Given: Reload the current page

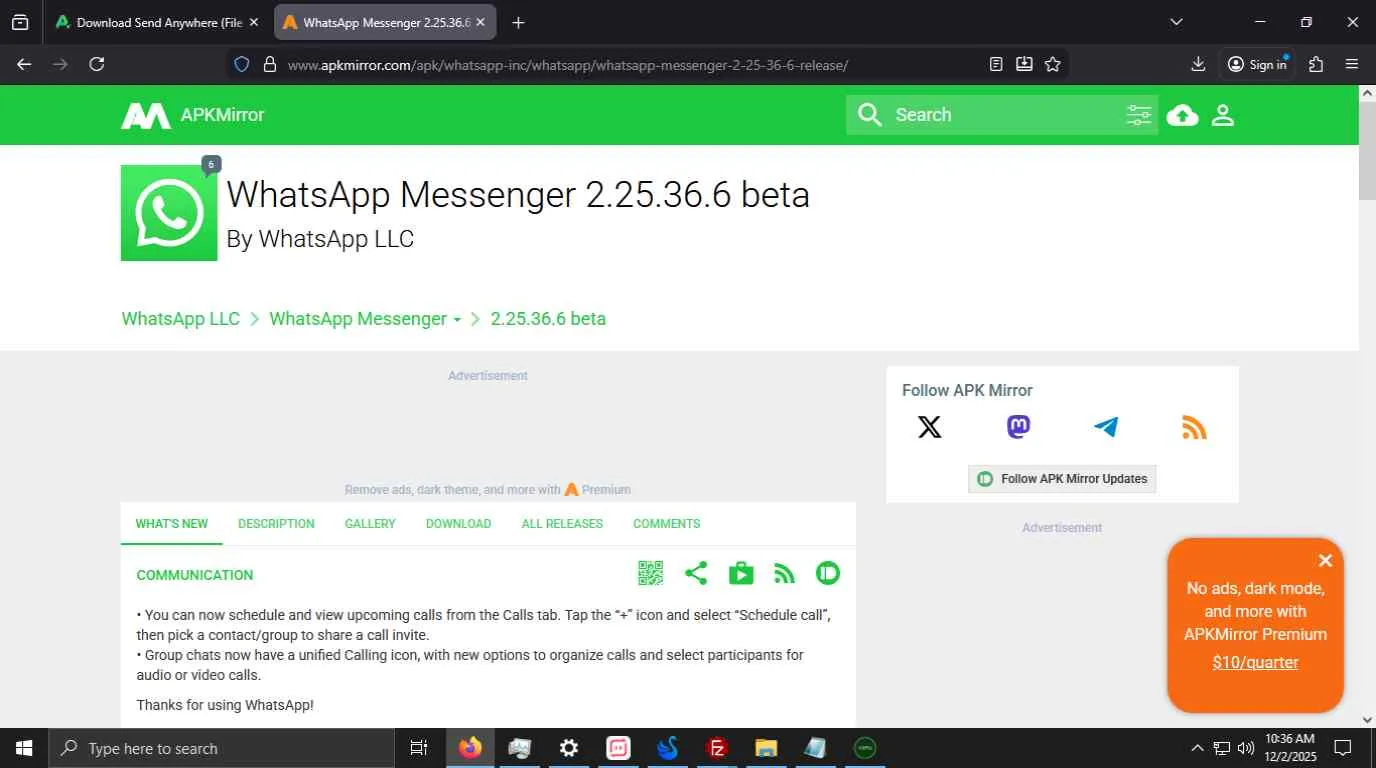Looking at the screenshot, I should point(97,64).
